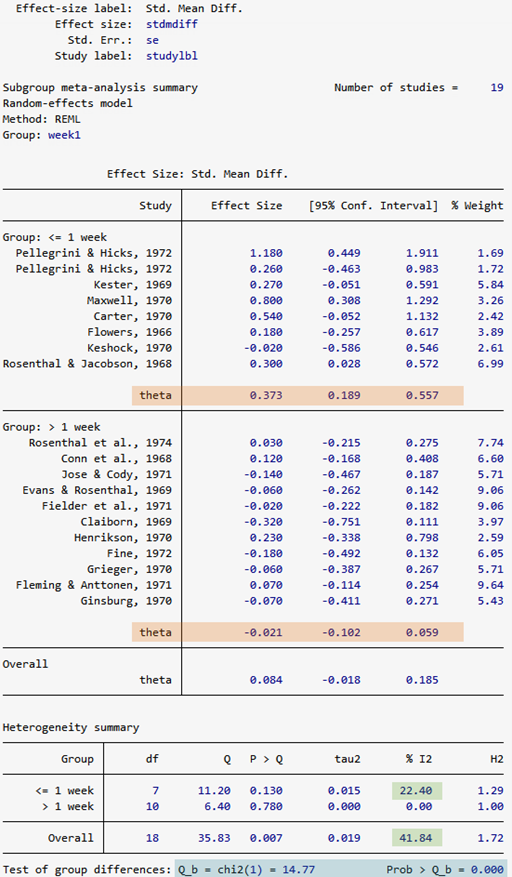Click the highlighted 22.40 I2 value
The width and height of the screenshot is (512, 877).
[x=416, y=790]
